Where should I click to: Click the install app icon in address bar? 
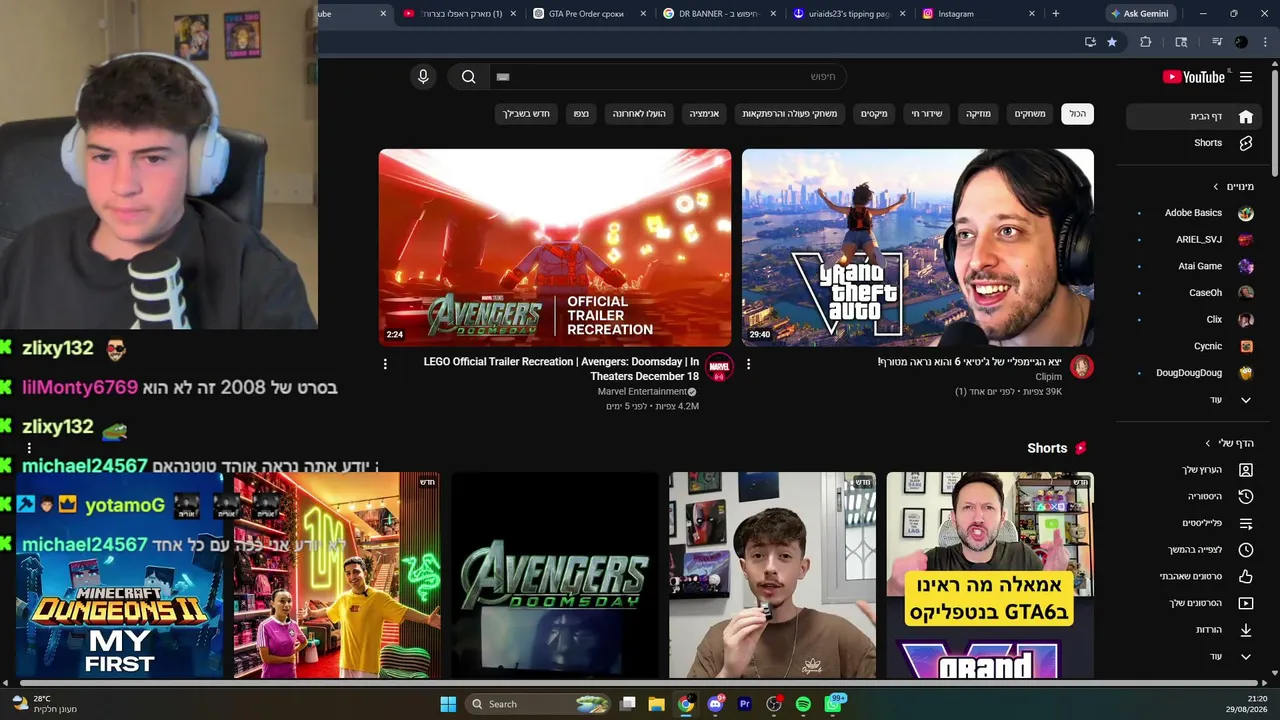coord(1090,42)
